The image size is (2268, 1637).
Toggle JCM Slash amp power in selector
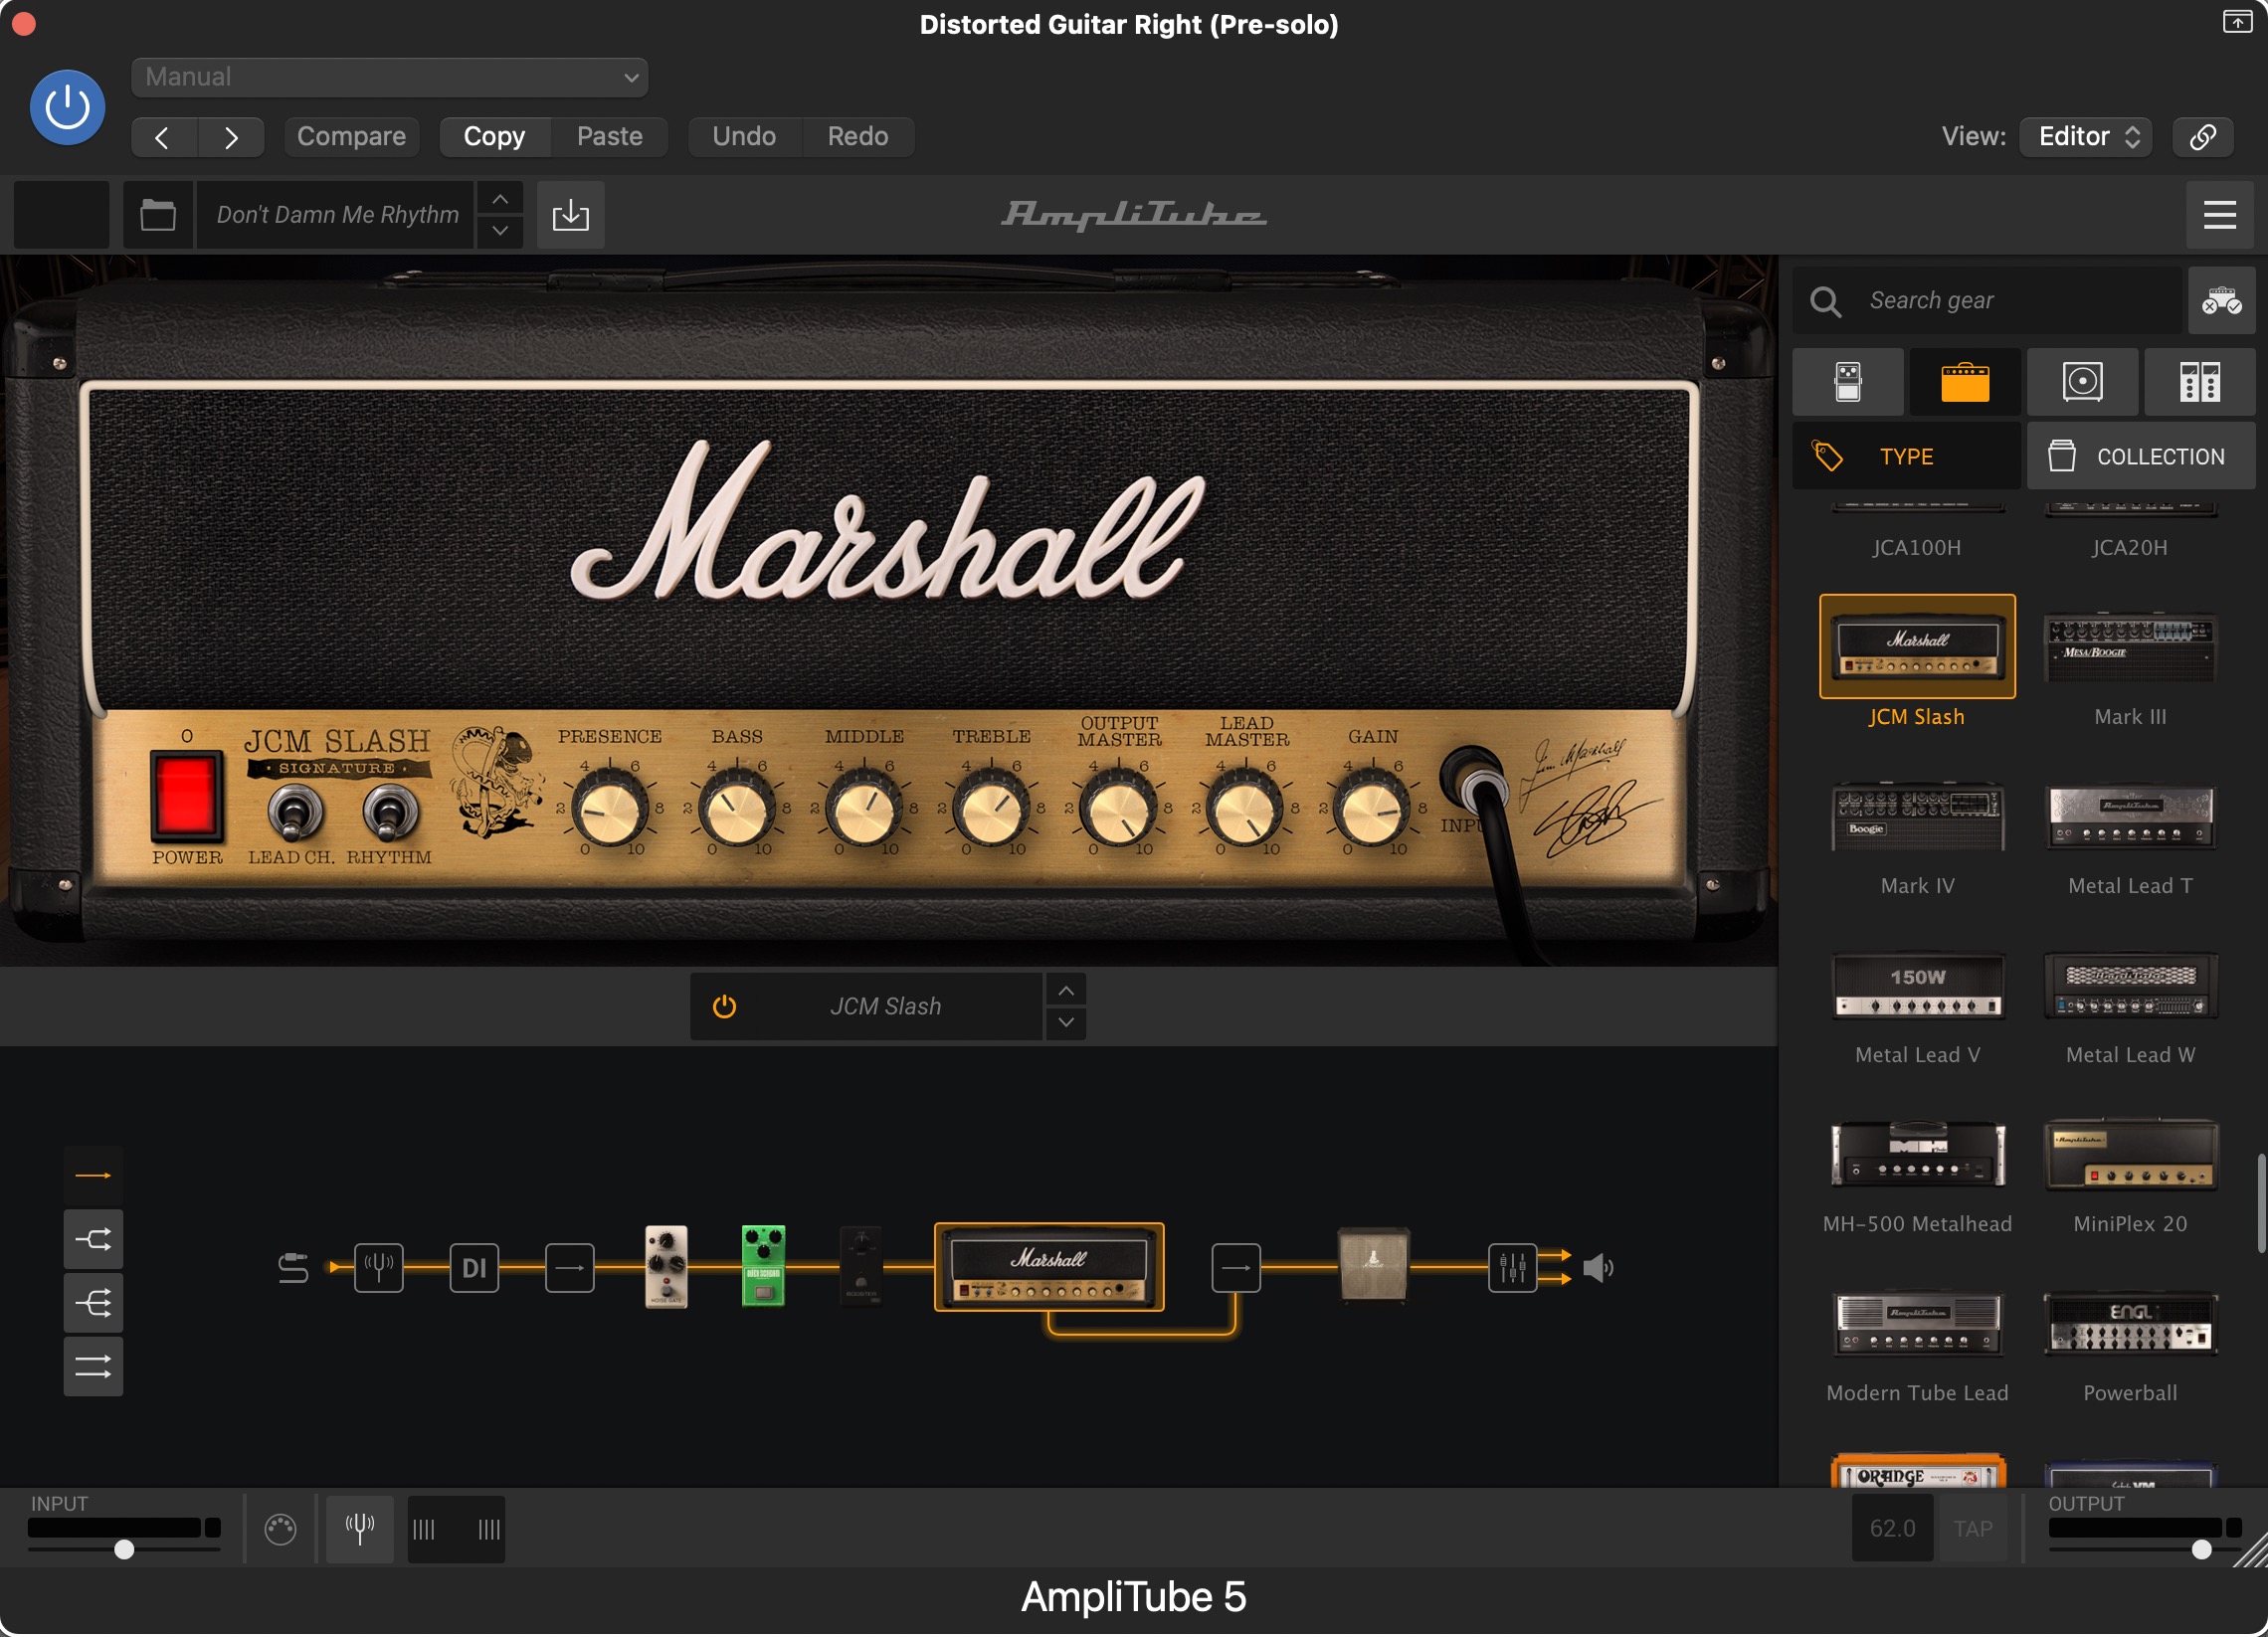pyautogui.click(x=724, y=1007)
